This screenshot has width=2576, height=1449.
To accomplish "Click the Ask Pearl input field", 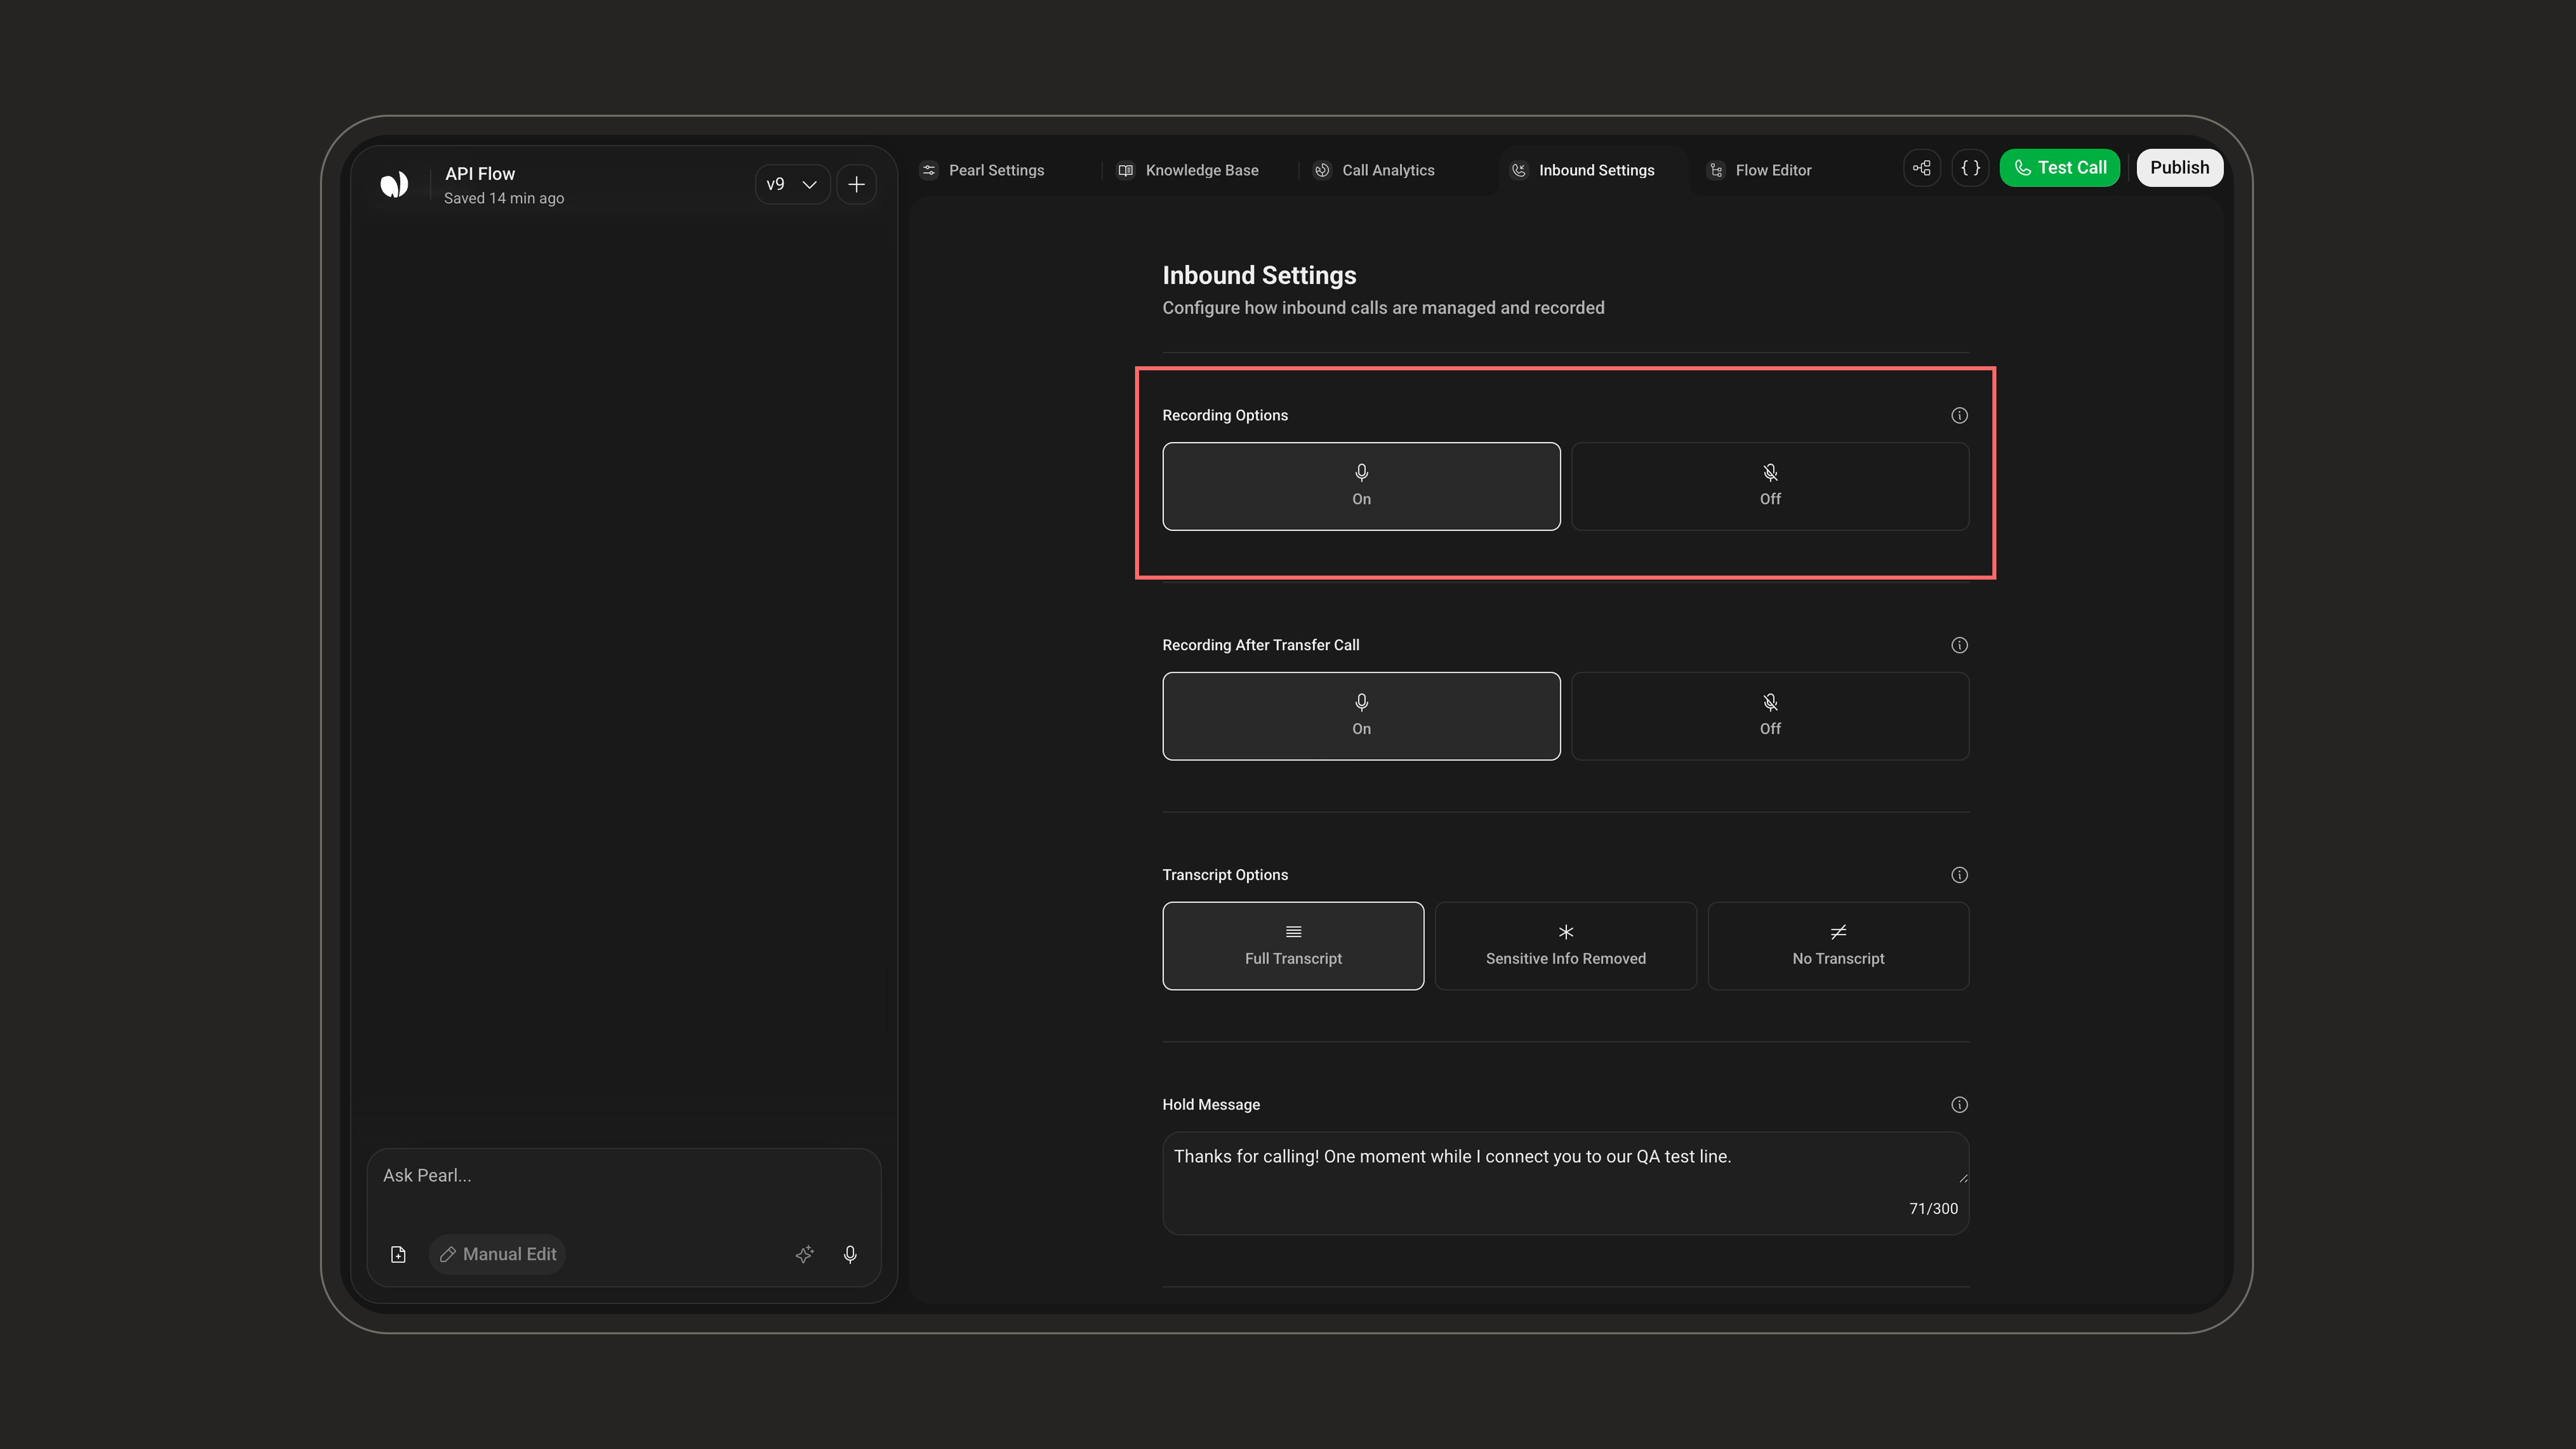I will (x=624, y=1176).
